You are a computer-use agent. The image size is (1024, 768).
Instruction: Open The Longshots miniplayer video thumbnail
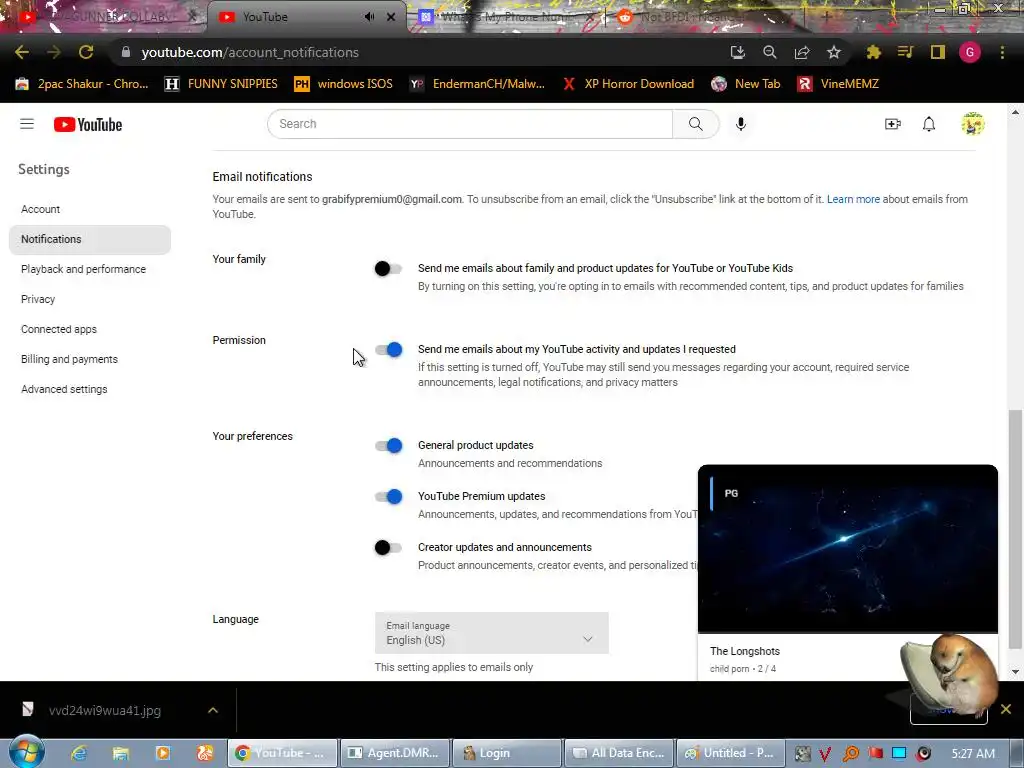click(848, 549)
